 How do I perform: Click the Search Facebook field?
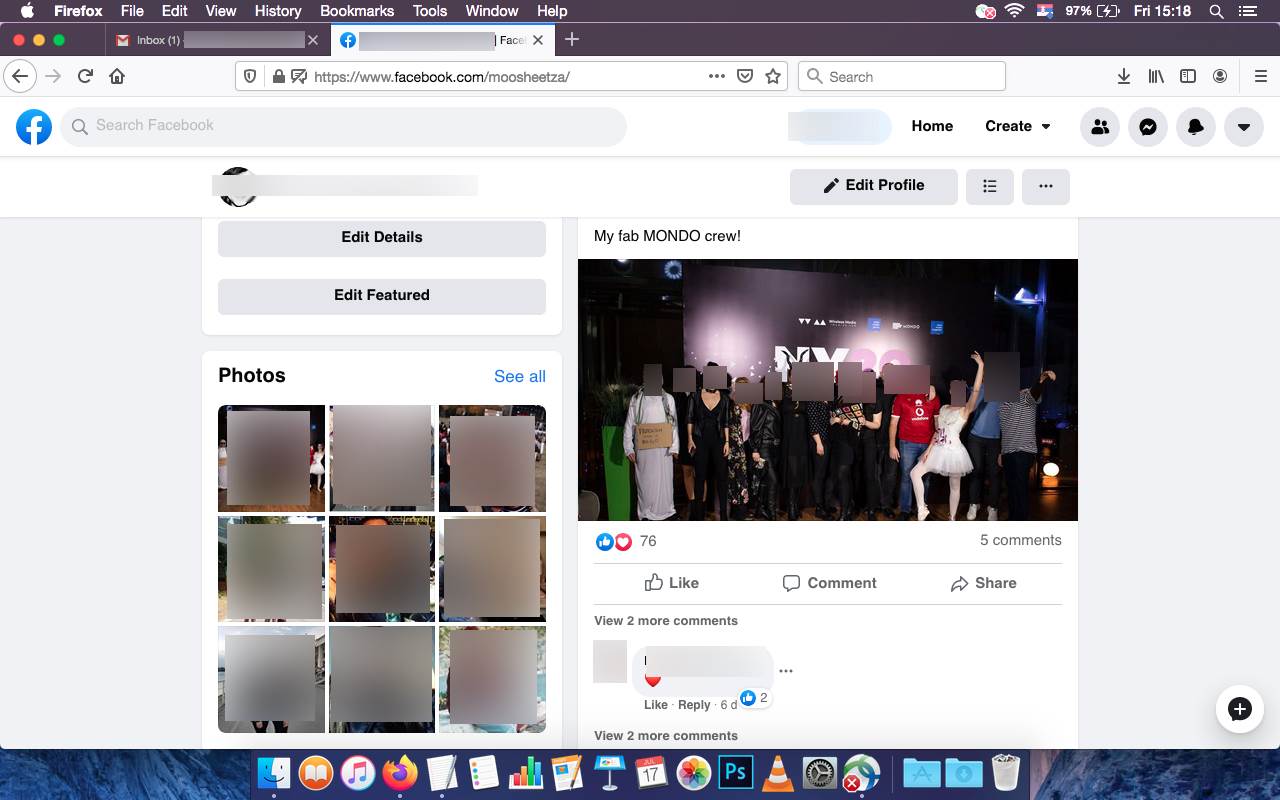tap(343, 126)
